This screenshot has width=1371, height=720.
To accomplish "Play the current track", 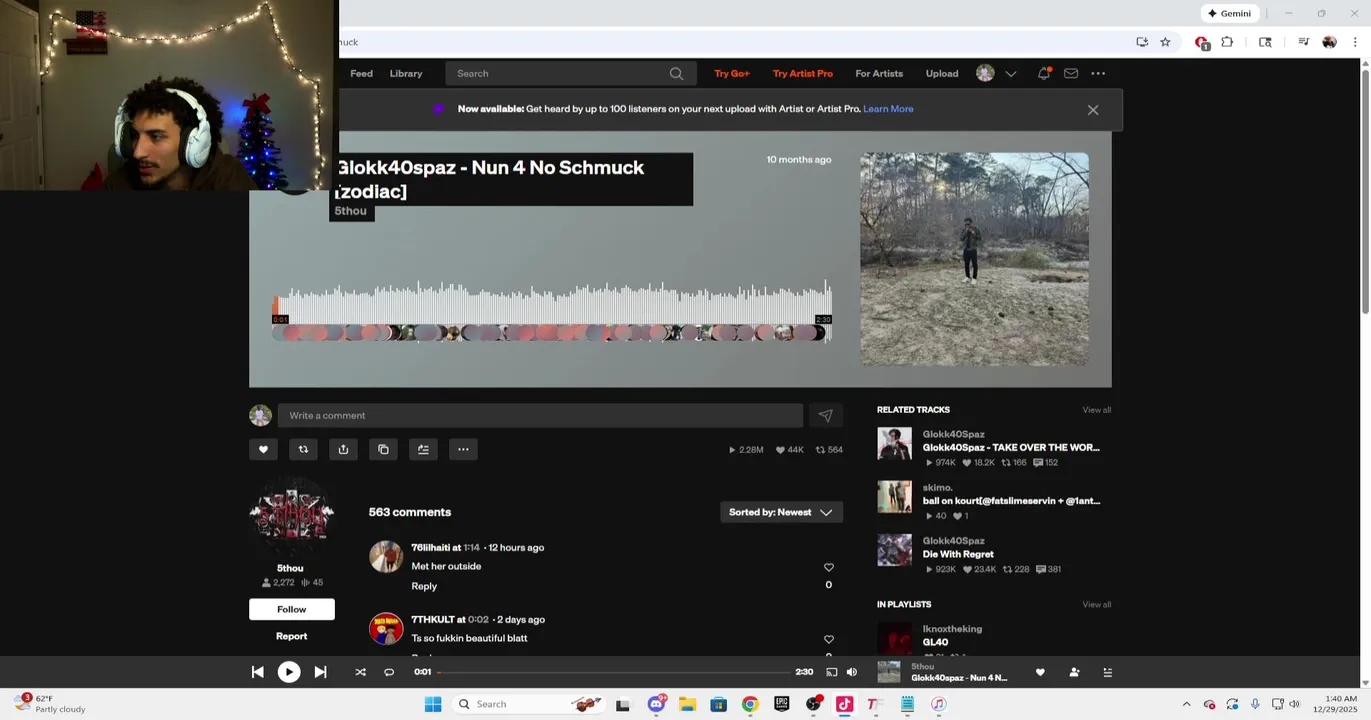I will pyautogui.click(x=289, y=672).
